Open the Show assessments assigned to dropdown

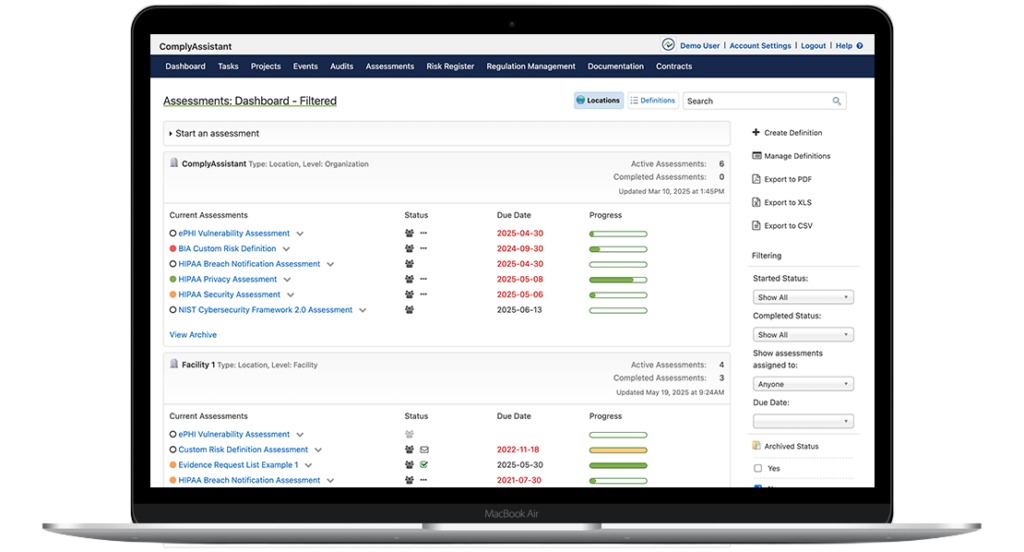pos(802,384)
